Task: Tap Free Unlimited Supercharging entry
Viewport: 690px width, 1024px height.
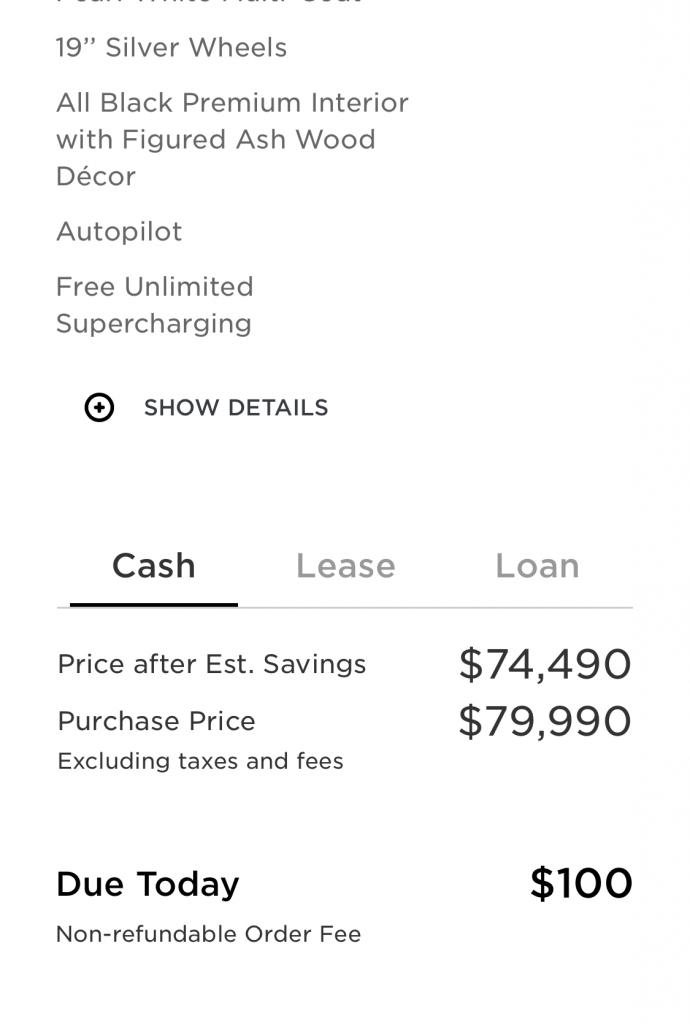Action: [154, 305]
